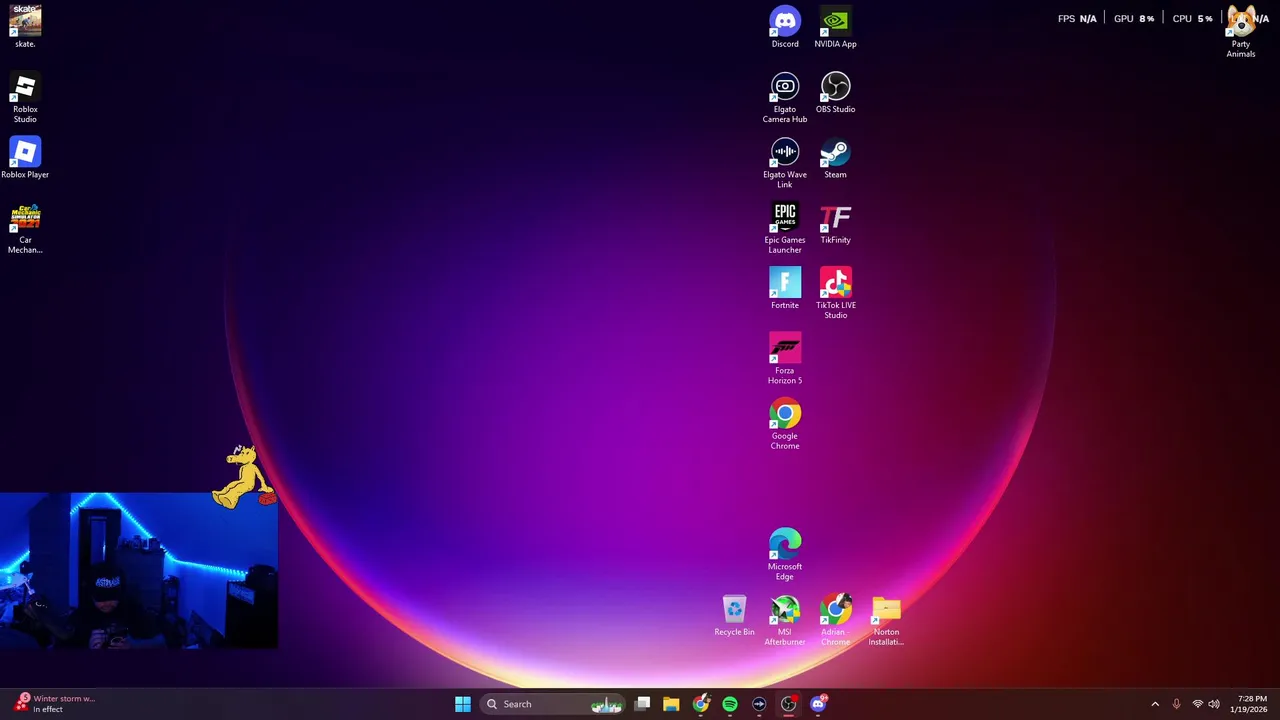Open the blue arrow app in taskbar
Image resolution: width=1280 pixels, height=720 pixels.
point(759,704)
